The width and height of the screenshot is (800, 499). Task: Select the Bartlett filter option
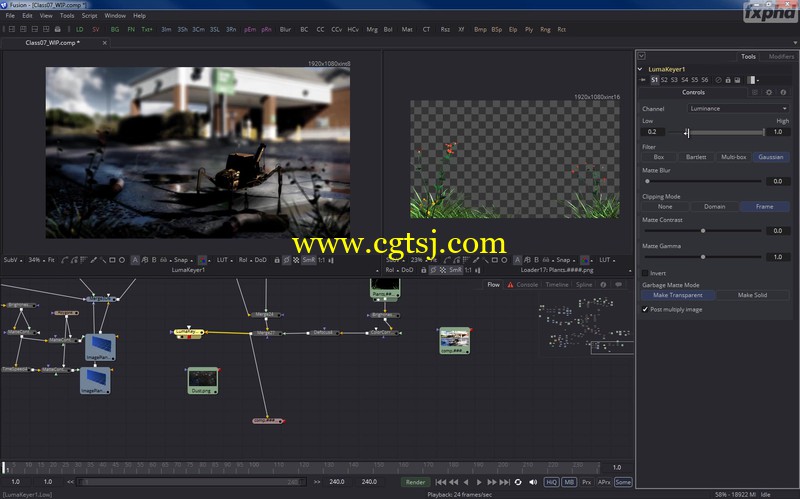[x=696, y=157]
